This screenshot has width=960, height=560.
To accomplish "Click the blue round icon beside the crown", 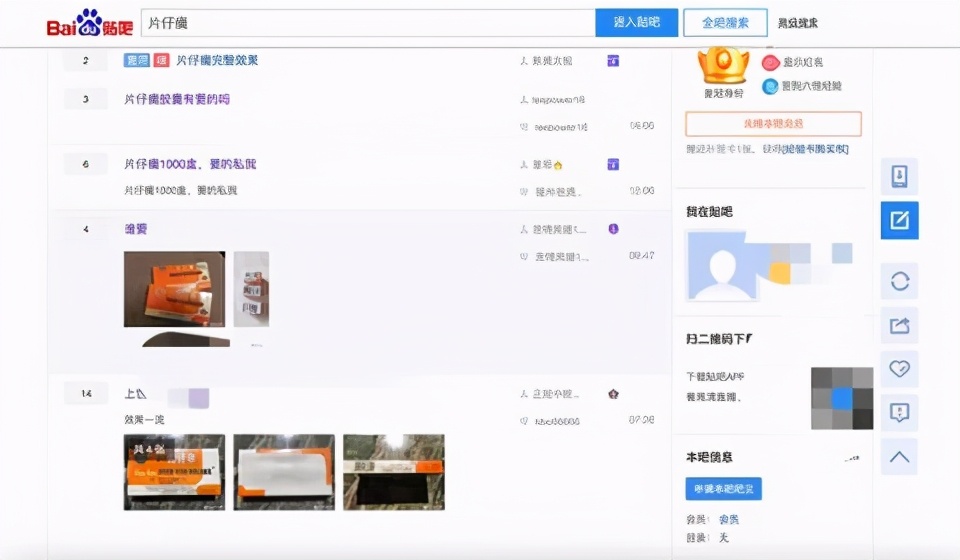I will [x=770, y=86].
